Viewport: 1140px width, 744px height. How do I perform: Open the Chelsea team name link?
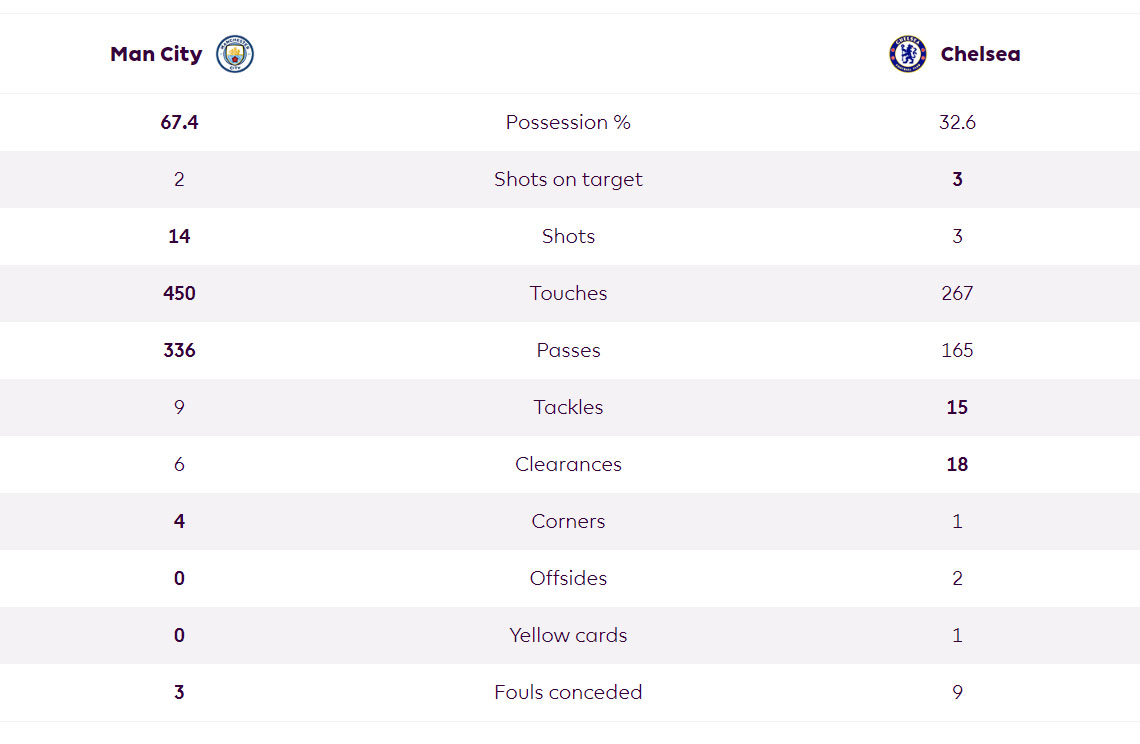tap(980, 54)
